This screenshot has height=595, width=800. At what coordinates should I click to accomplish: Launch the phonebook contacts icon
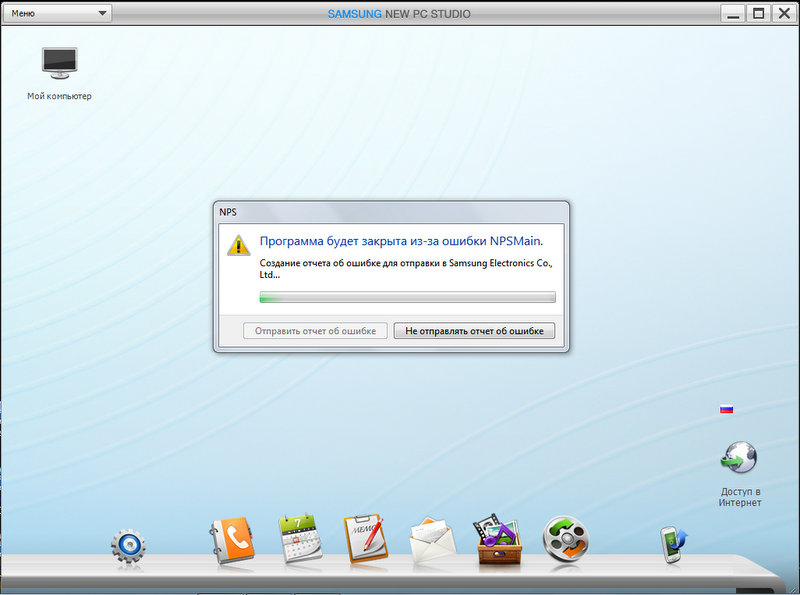(232, 540)
